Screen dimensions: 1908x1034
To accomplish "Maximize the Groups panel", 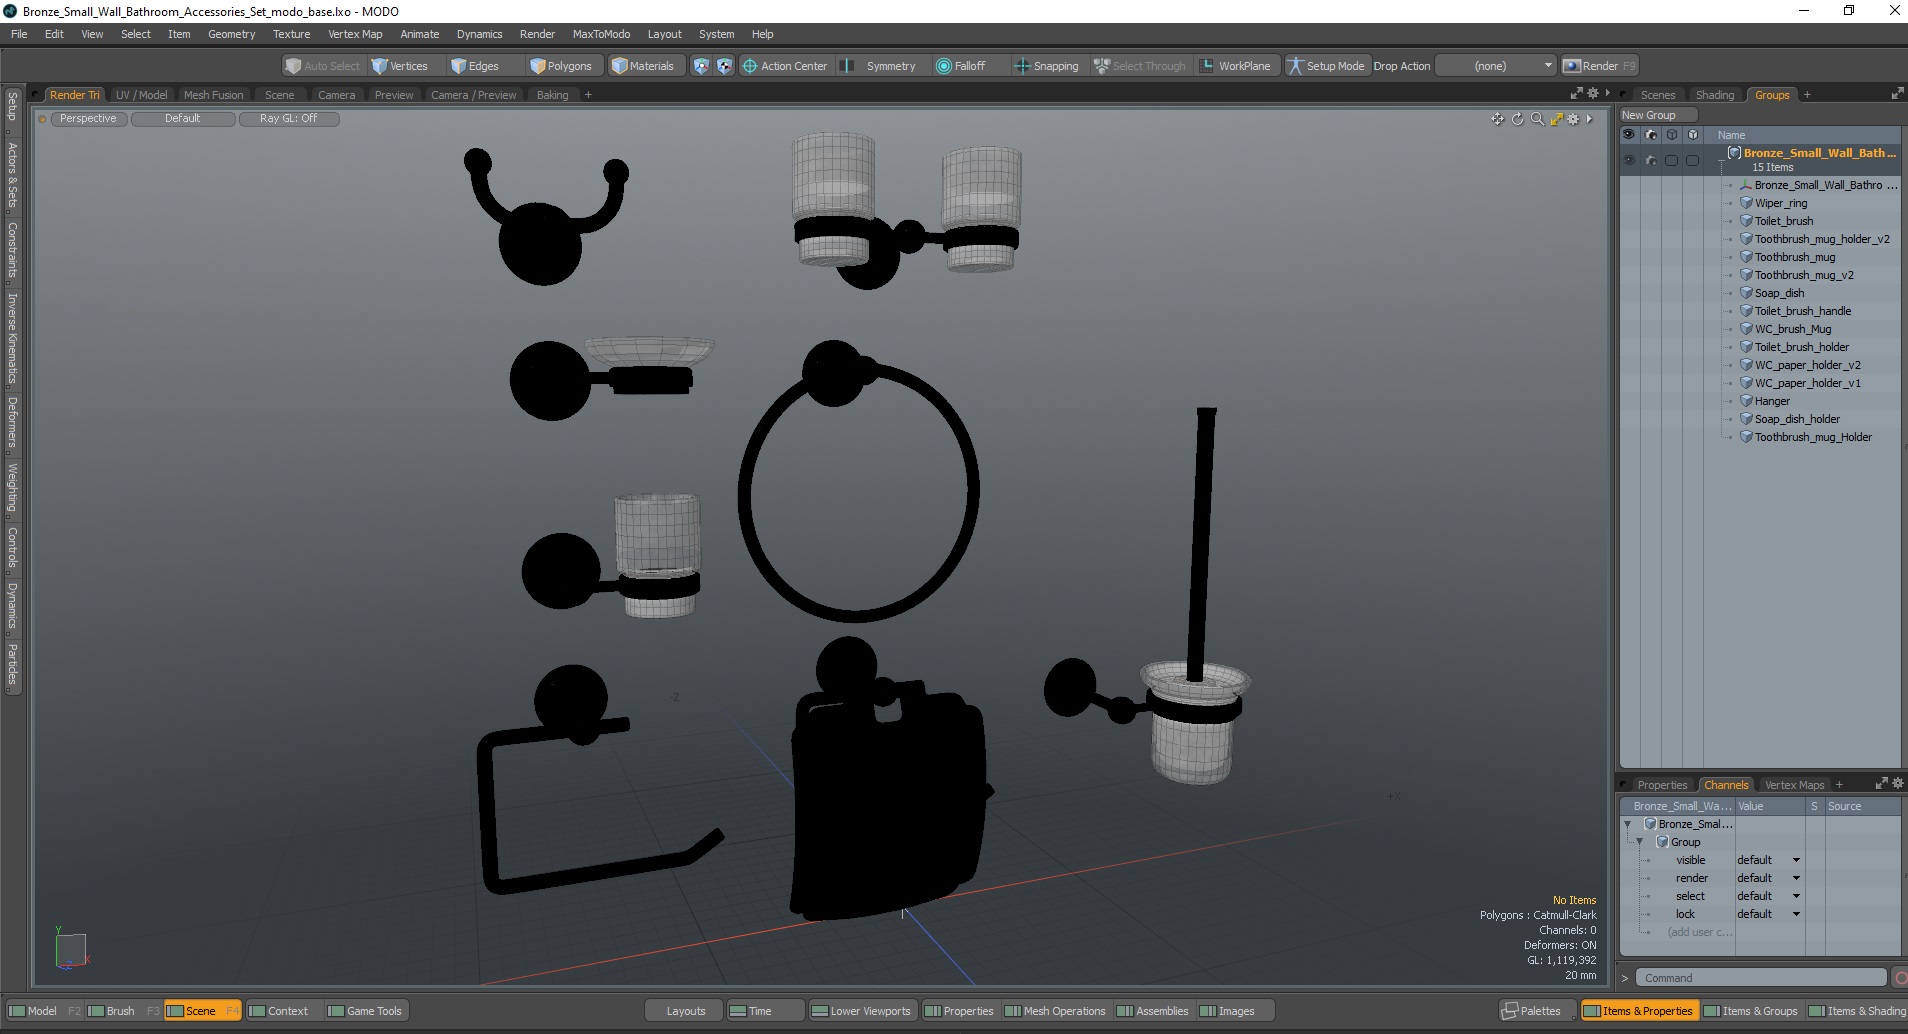I will click(1897, 94).
